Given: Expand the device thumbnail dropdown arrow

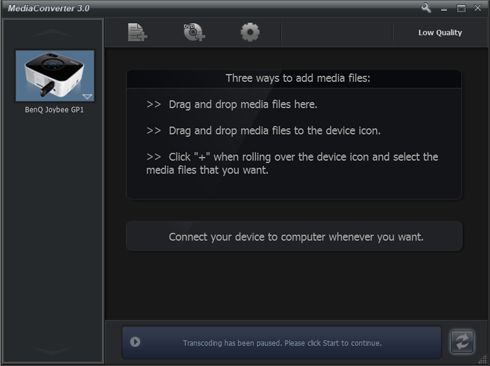Looking at the screenshot, I should click(x=87, y=97).
